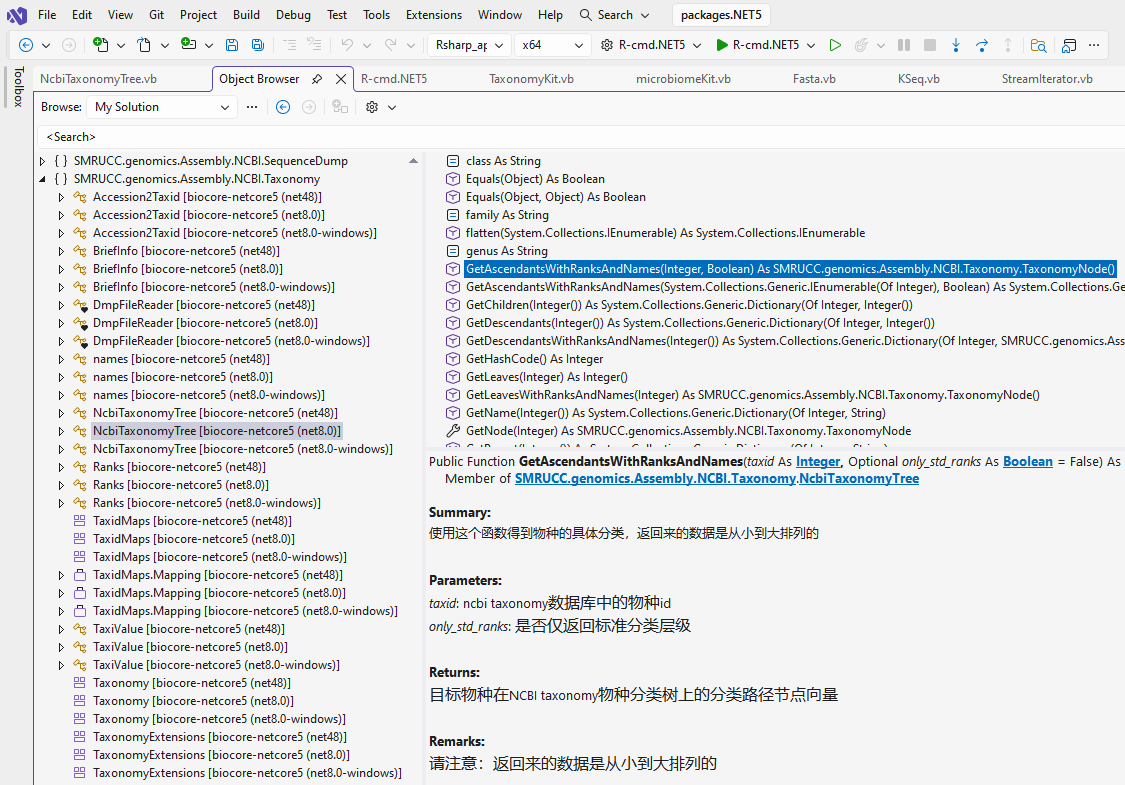Click Object Browser Back navigation arrow

point(283,107)
